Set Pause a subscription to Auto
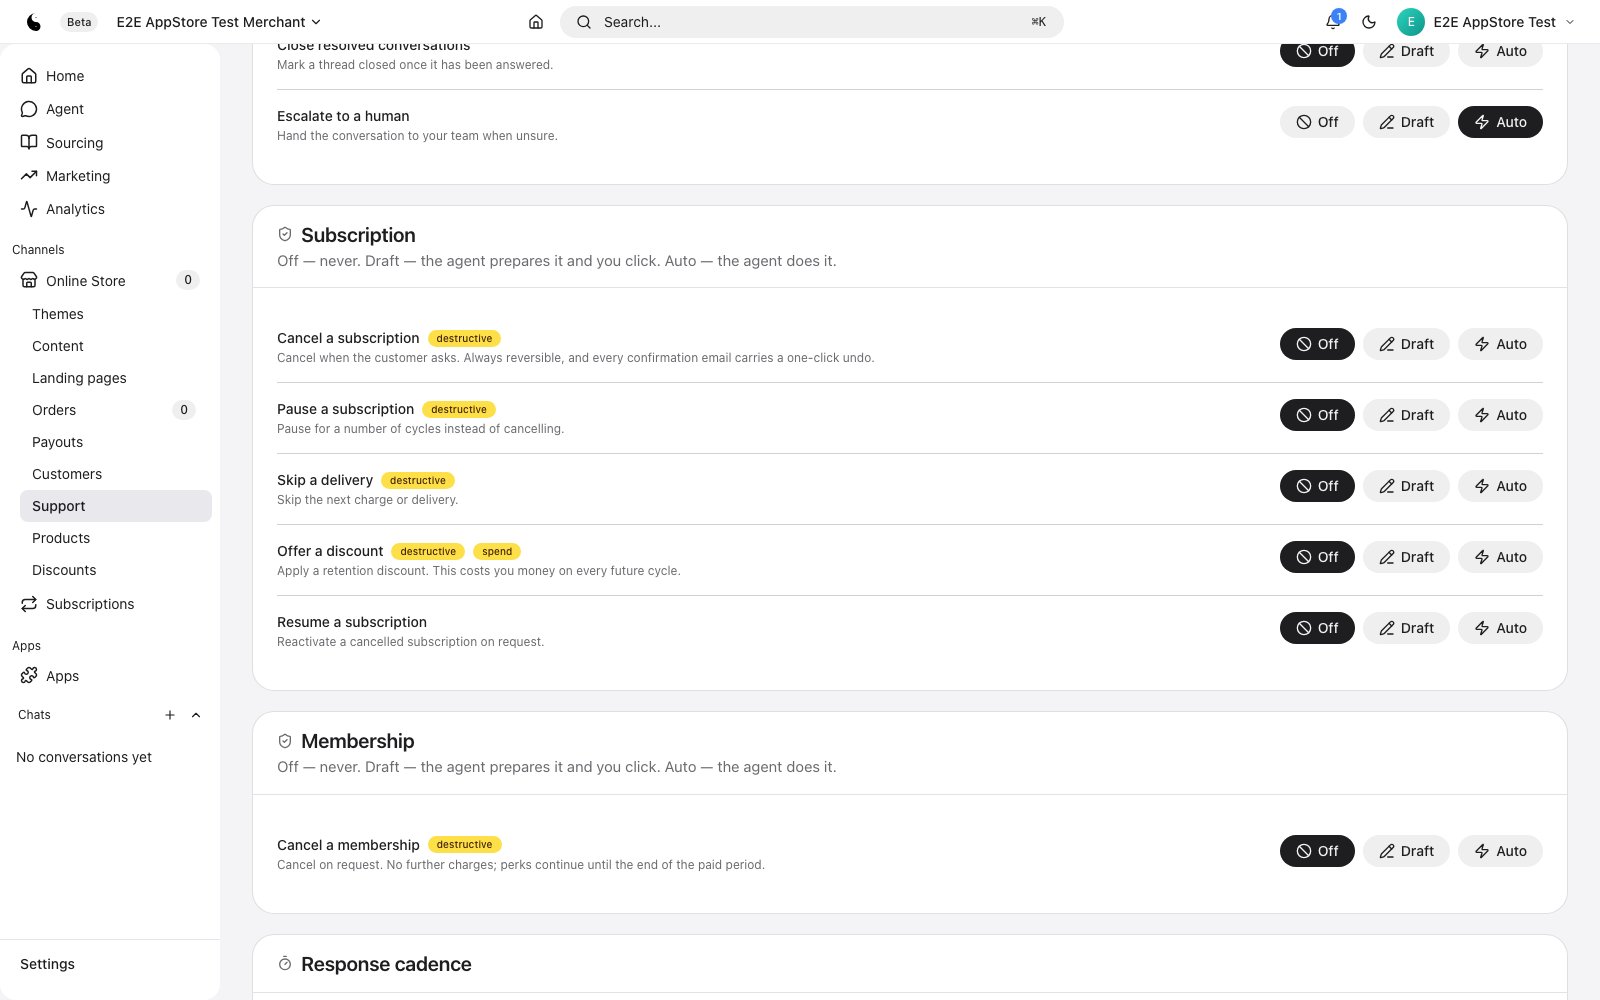 tap(1500, 415)
